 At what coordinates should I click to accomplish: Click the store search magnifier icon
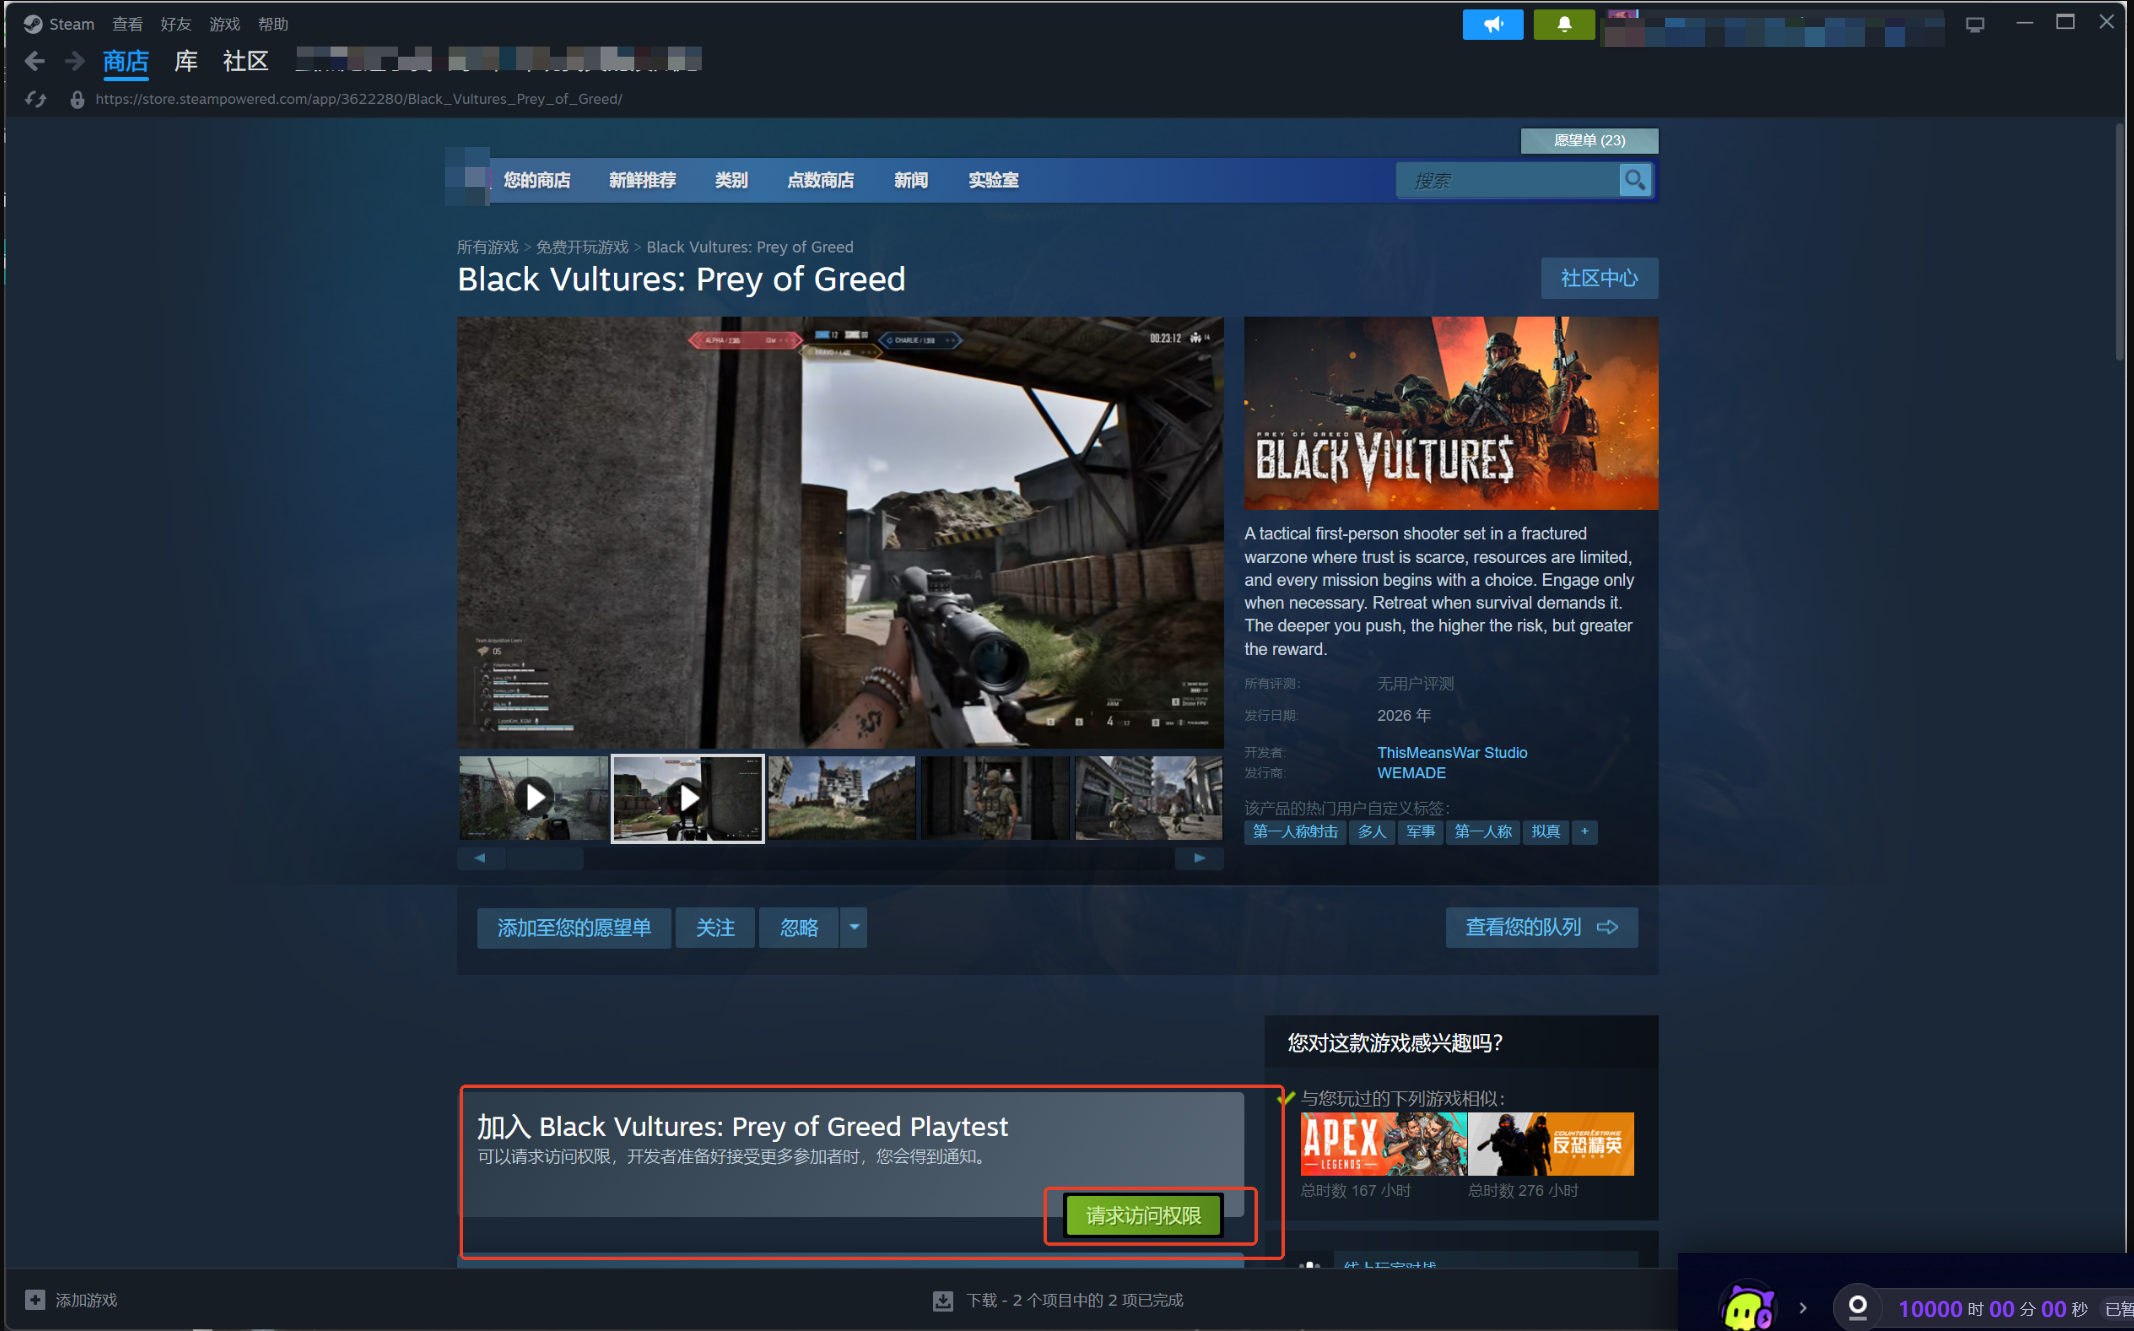1634,180
